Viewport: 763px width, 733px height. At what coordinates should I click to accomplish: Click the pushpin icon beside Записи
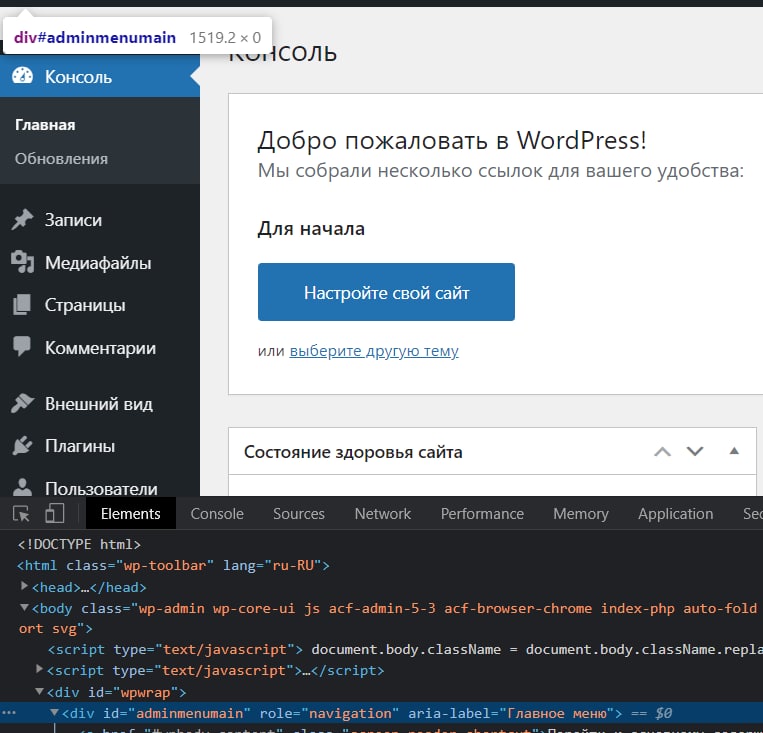click(22, 220)
